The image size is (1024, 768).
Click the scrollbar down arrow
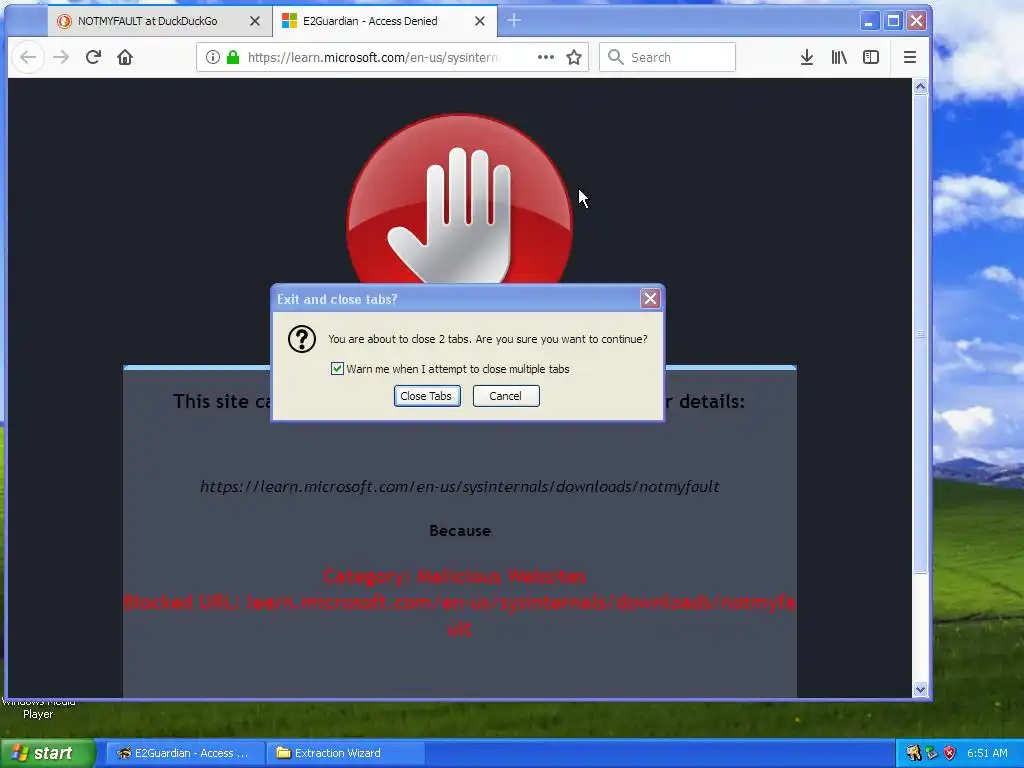coord(920,690)
